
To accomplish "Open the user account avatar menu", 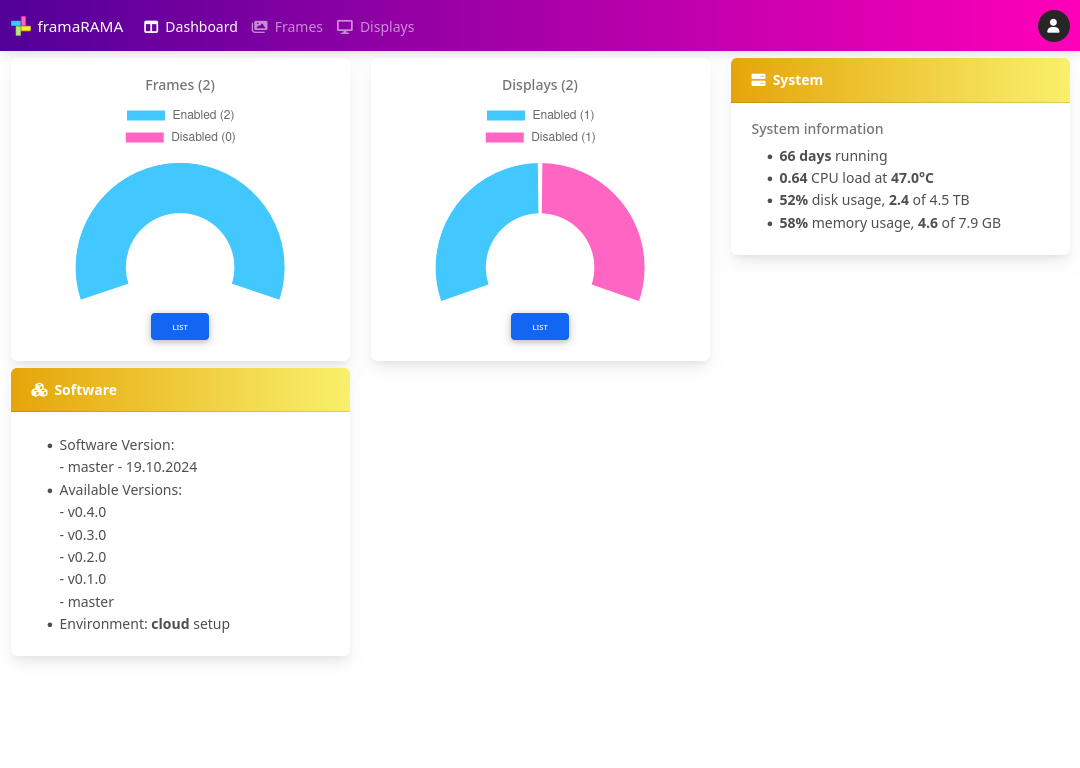I will [1053, 26].
